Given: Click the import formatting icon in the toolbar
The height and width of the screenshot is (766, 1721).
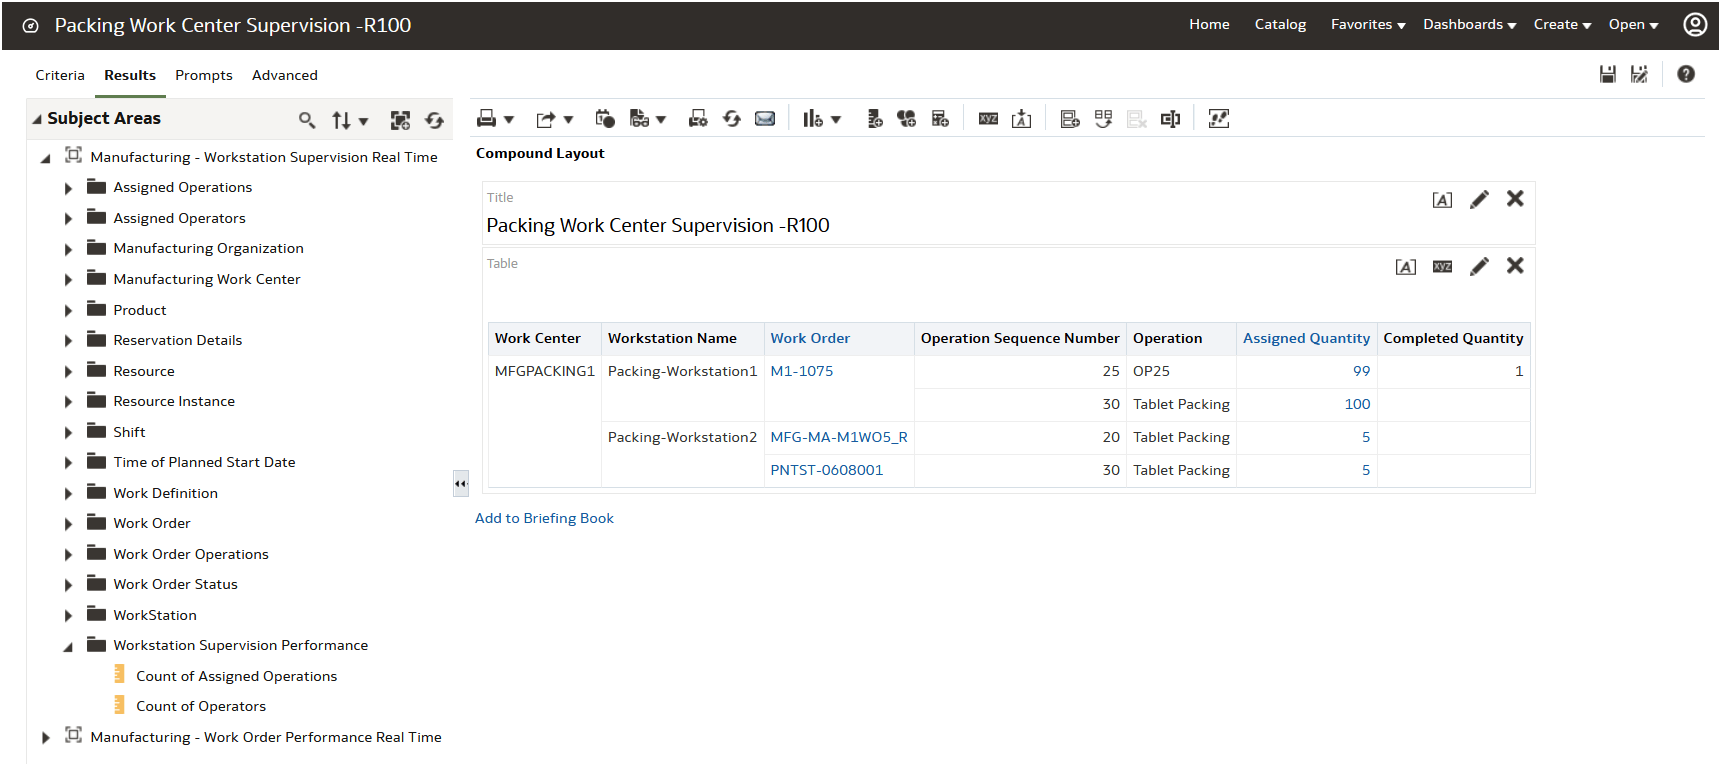Looking at the screenshot, I should click(1021, 119).
